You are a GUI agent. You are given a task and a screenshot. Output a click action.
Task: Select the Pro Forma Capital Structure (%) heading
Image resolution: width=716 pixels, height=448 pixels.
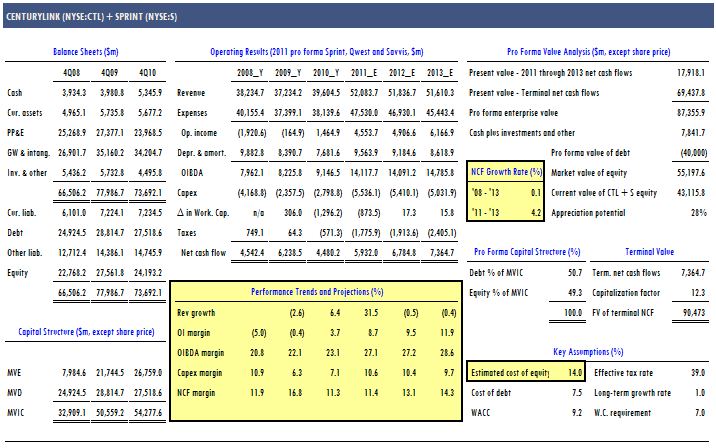pyautogui.click(x=527, y=251)
